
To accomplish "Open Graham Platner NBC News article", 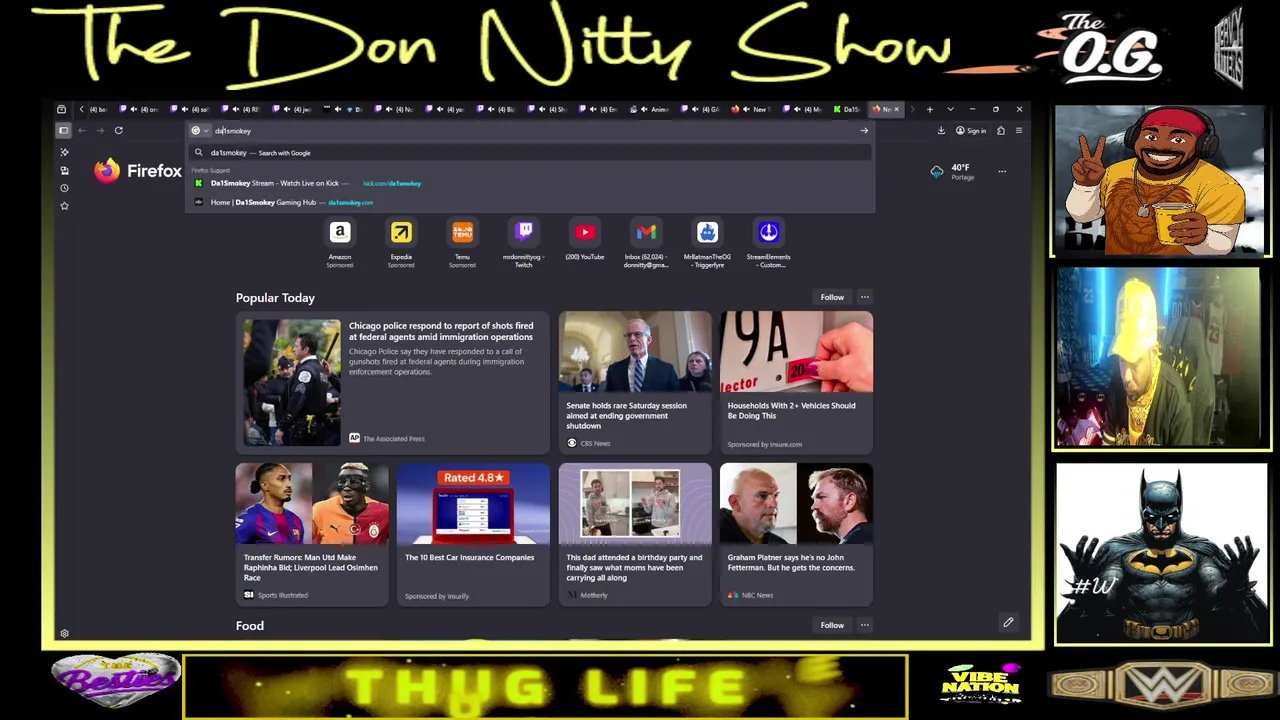I will 796,534.
